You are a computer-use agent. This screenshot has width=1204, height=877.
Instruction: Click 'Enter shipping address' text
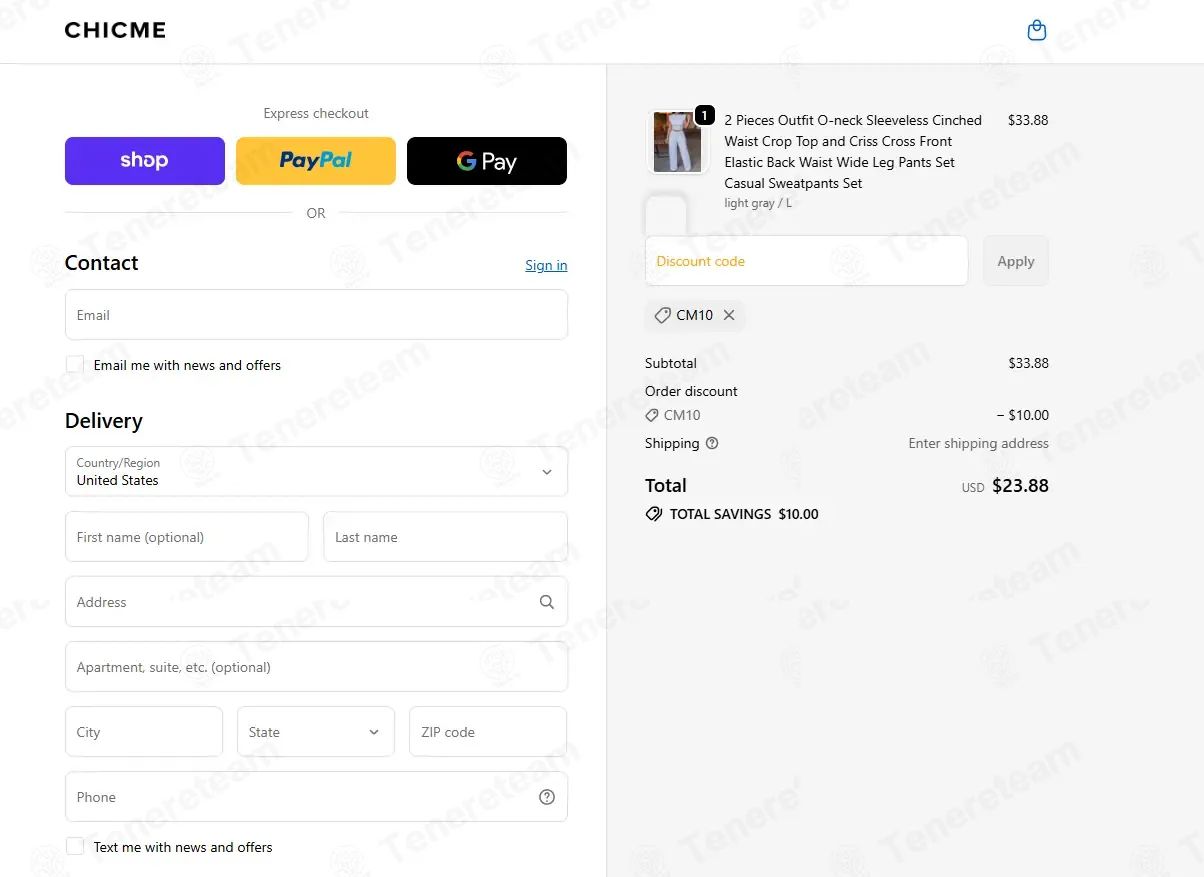[978, 443]
